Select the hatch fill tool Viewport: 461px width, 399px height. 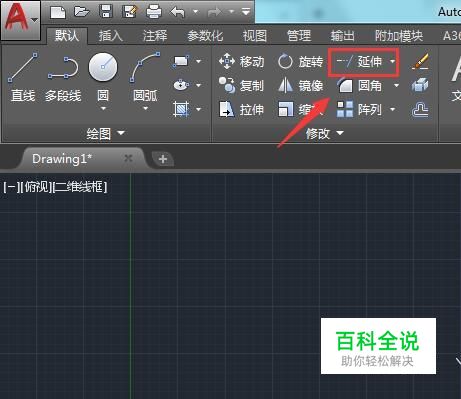[x=181, y=109]
